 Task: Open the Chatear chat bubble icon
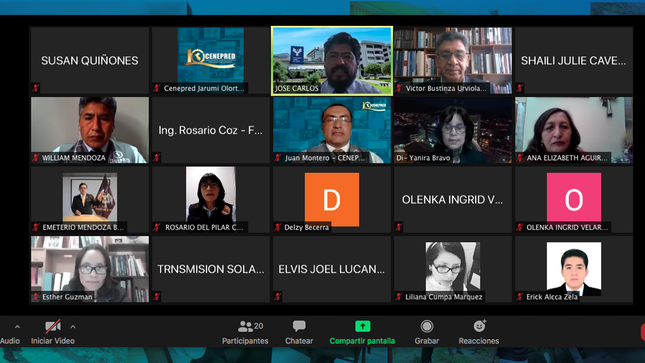[x=299, y=326]
